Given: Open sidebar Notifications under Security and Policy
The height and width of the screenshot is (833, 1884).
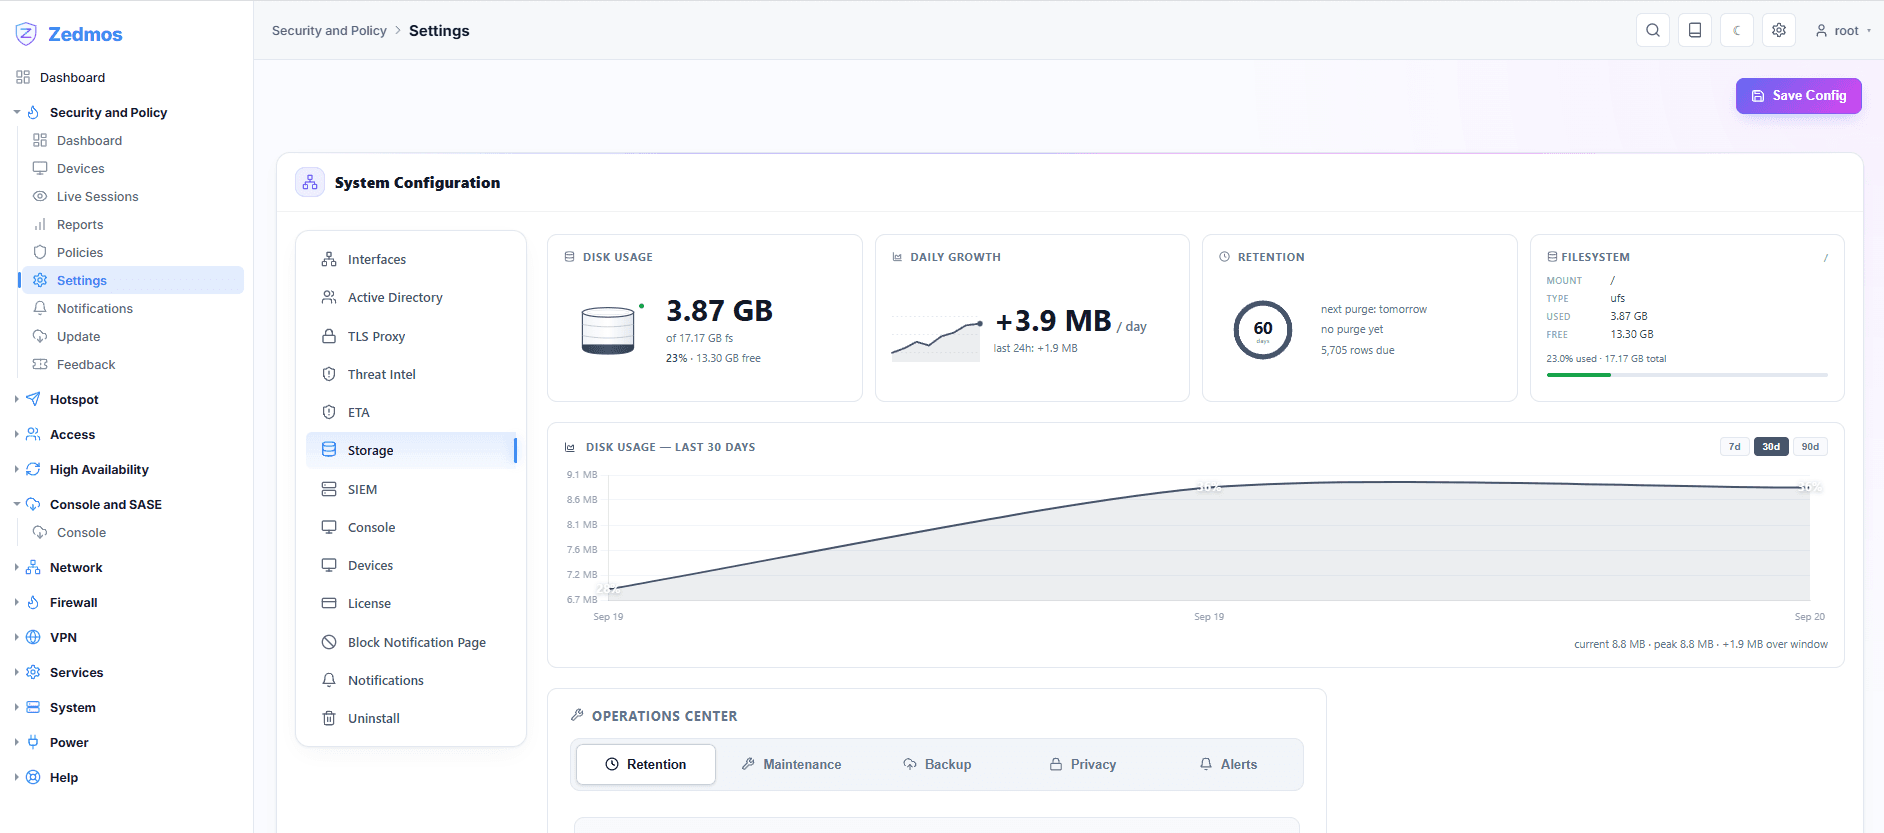Looking at the screenshot, I should click(x=94, y=308).
